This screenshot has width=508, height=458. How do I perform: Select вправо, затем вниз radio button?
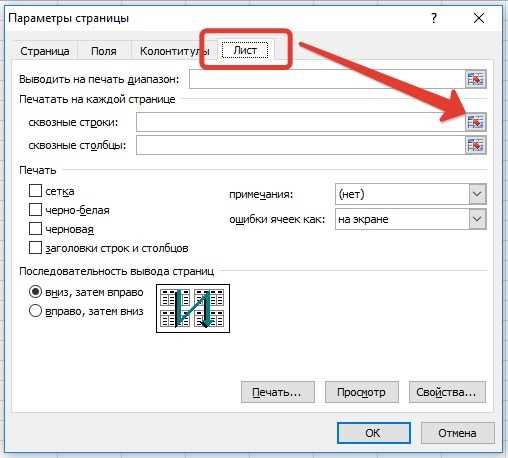tap(35, 311)
